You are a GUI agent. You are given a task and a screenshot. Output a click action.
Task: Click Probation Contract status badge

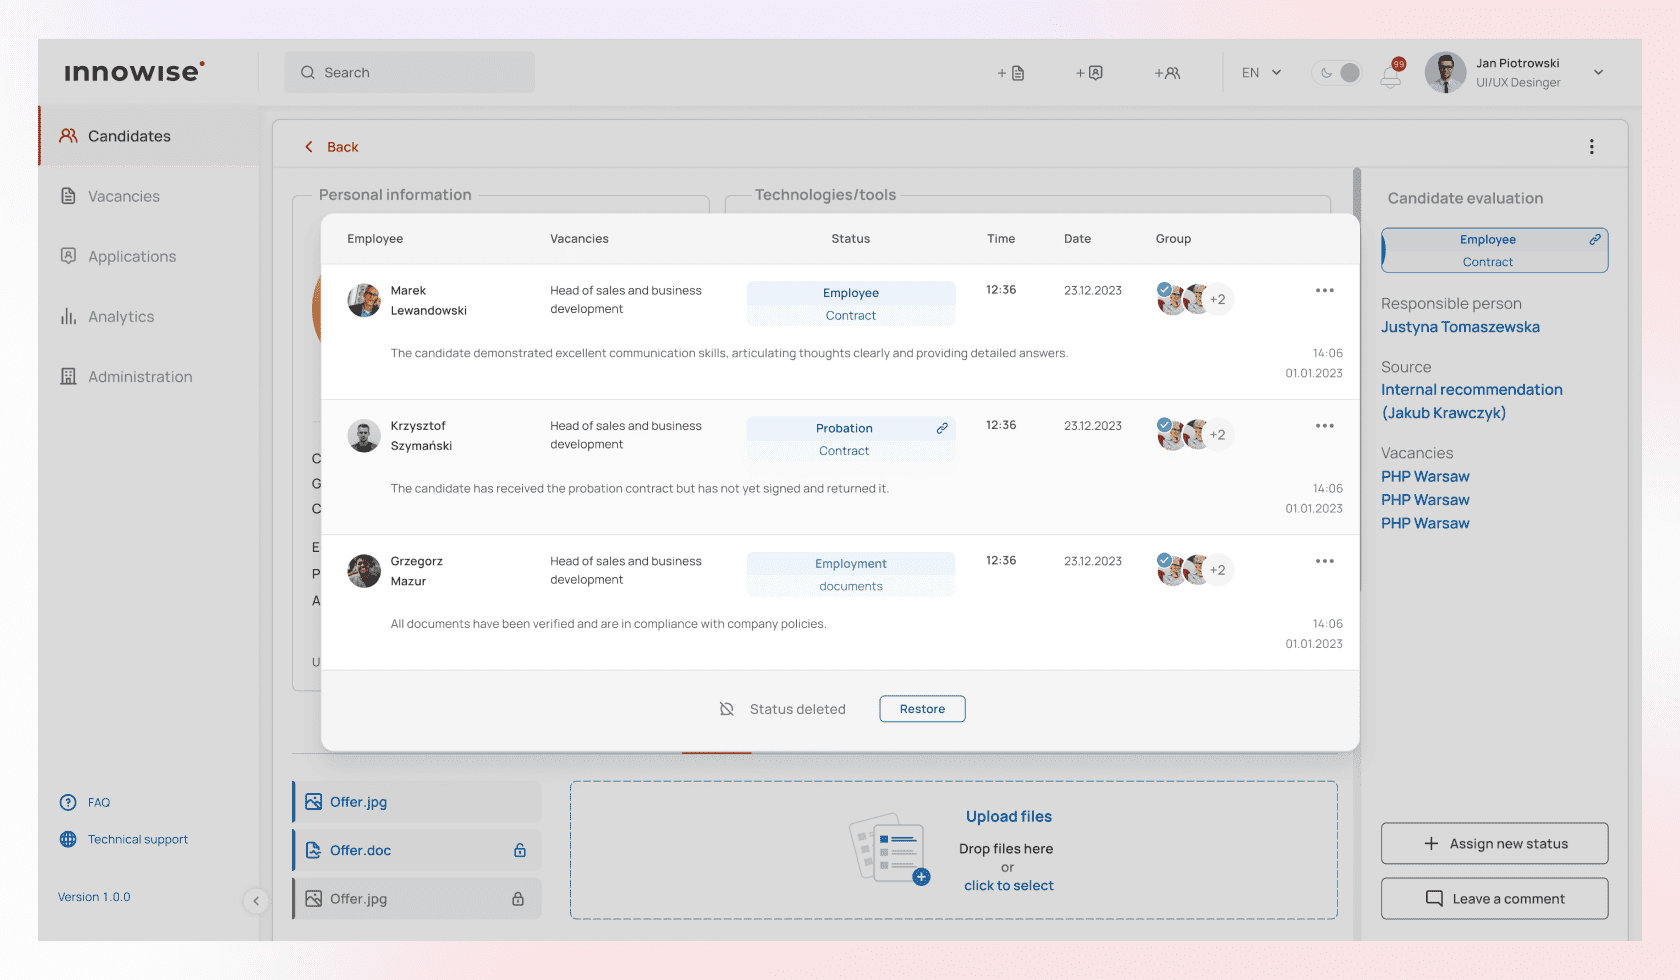[851, 439]
